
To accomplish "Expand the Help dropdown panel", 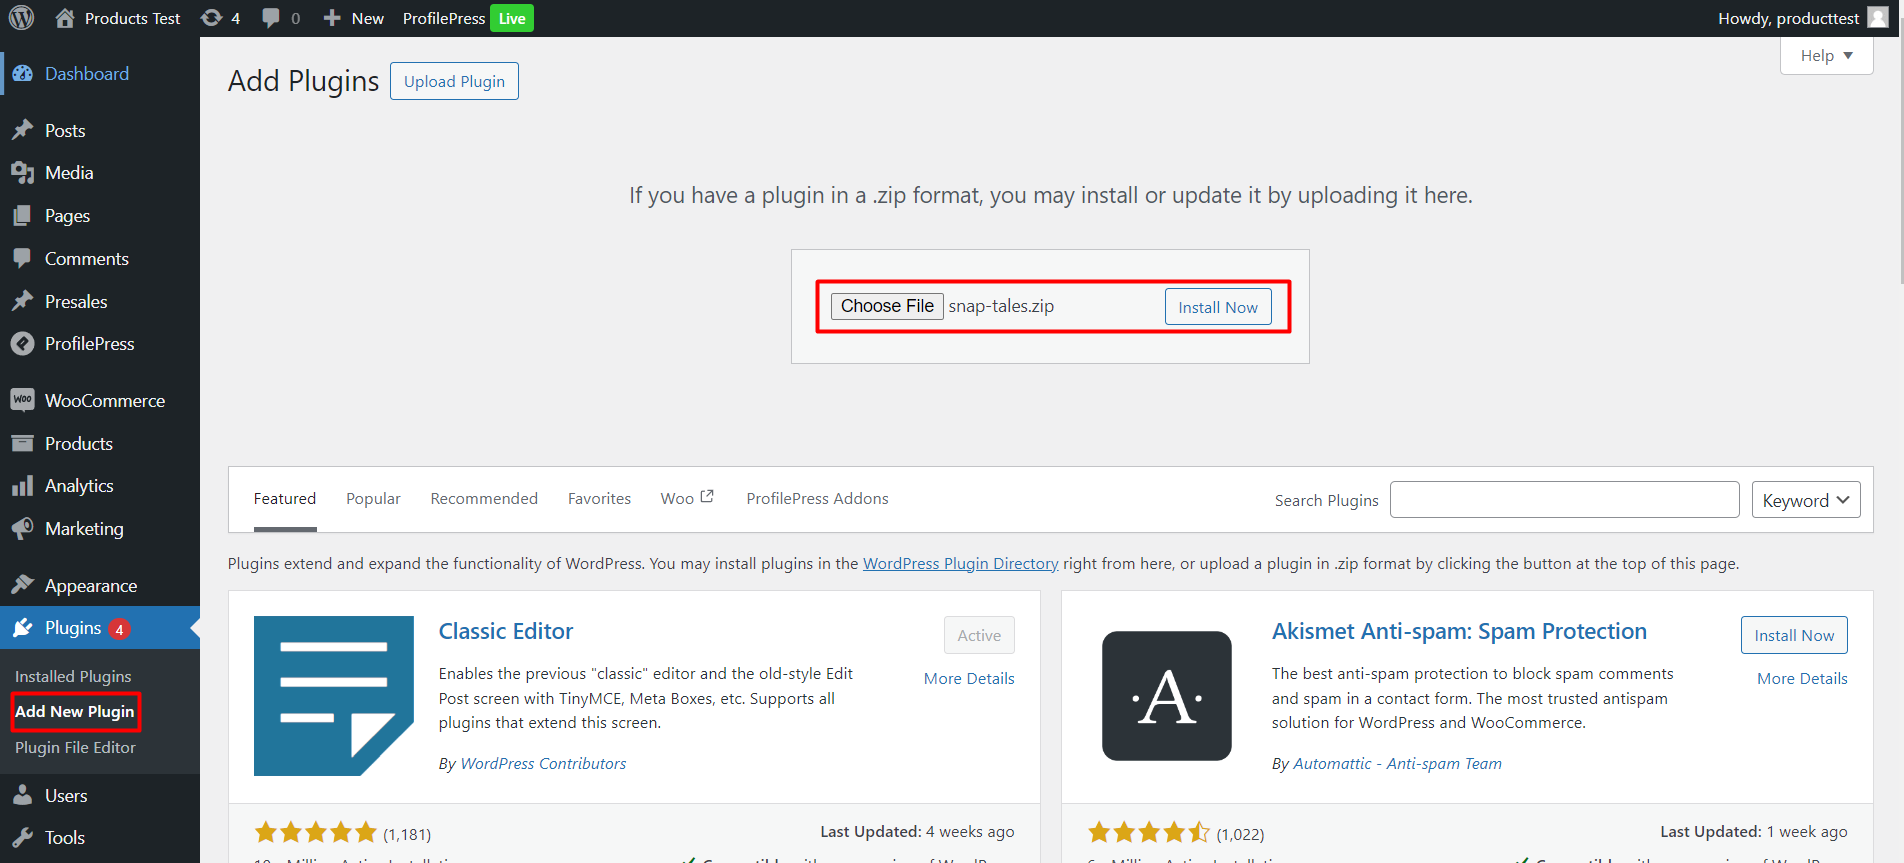I will point(1826,56).
